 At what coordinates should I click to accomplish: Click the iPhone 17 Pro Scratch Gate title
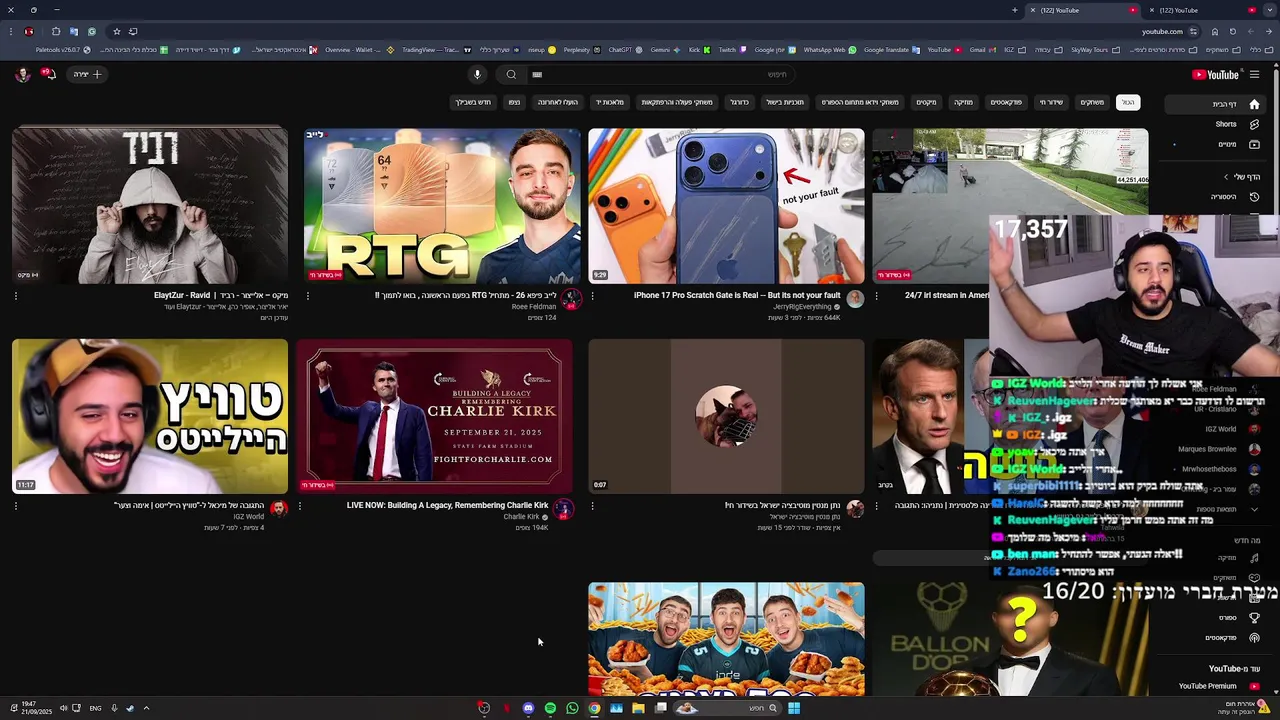737,295
